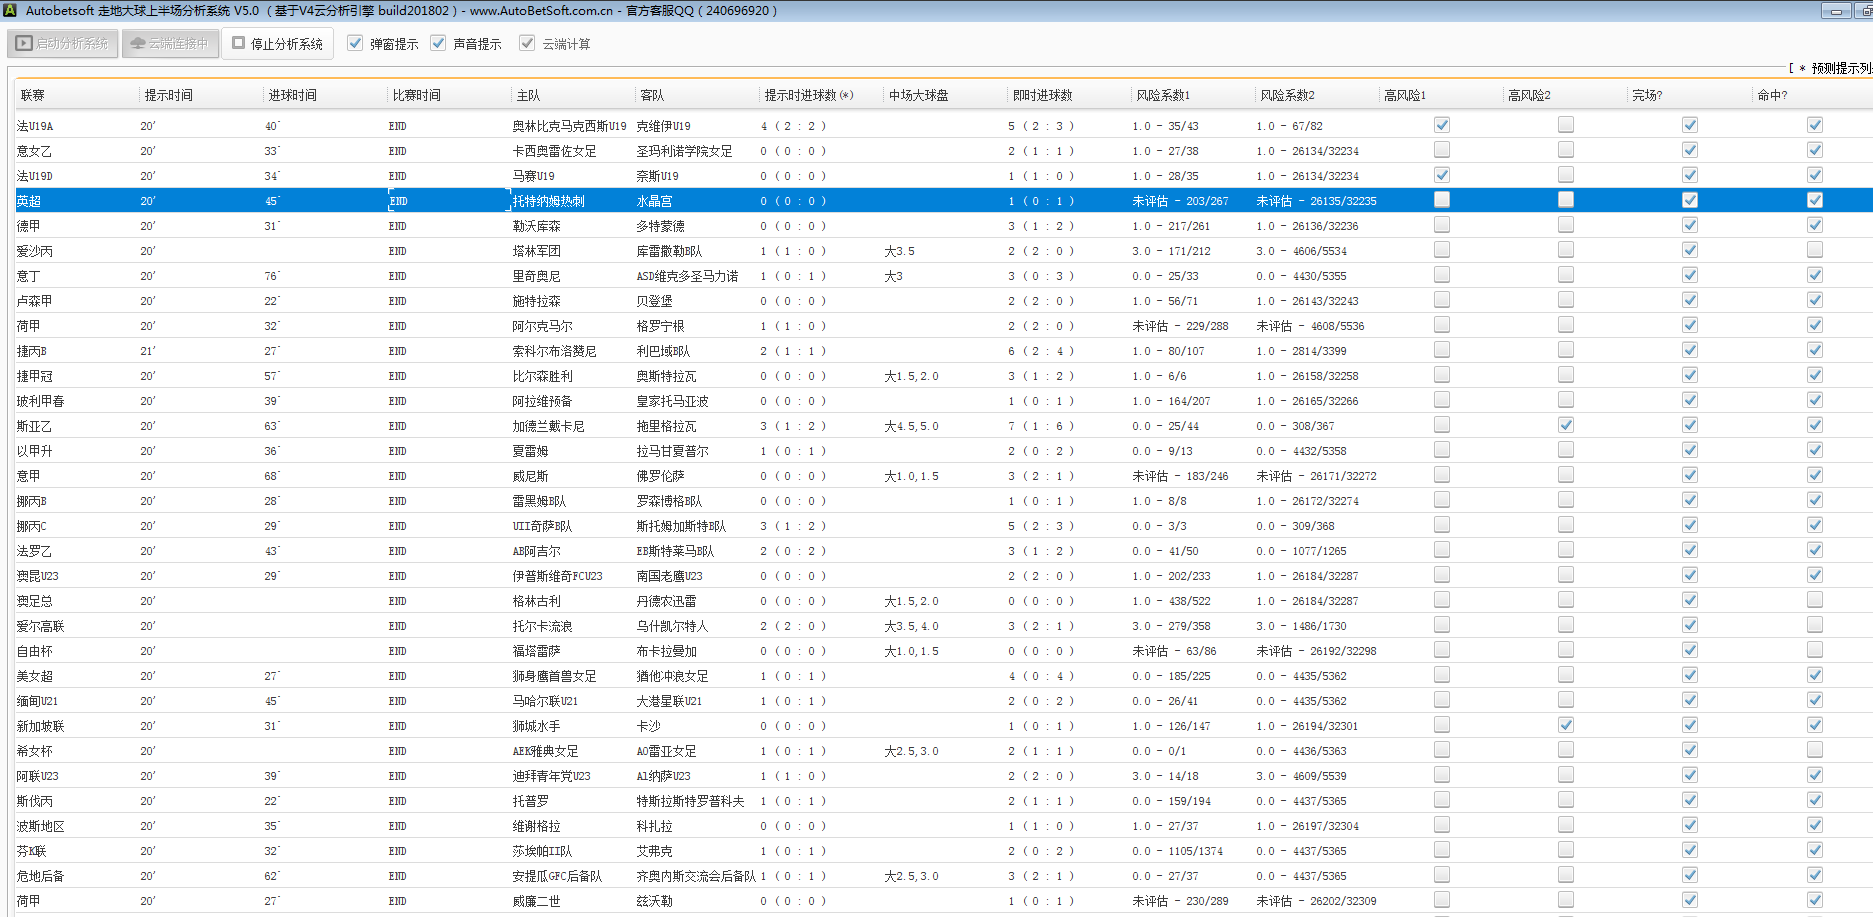Image resolution: width=1873 pixels, height=917 pixels.
Task: Uncheck 高风险2 box in the 斯亚乙 row
Action: coord(1565,425)
